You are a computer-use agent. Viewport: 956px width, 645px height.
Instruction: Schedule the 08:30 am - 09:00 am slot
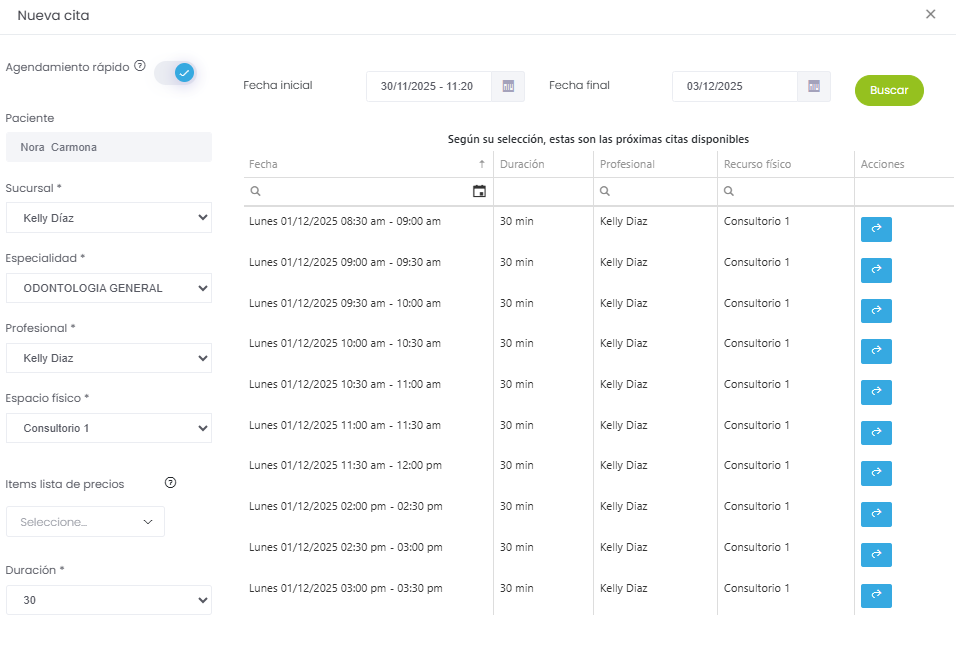[x=876, y=229]
